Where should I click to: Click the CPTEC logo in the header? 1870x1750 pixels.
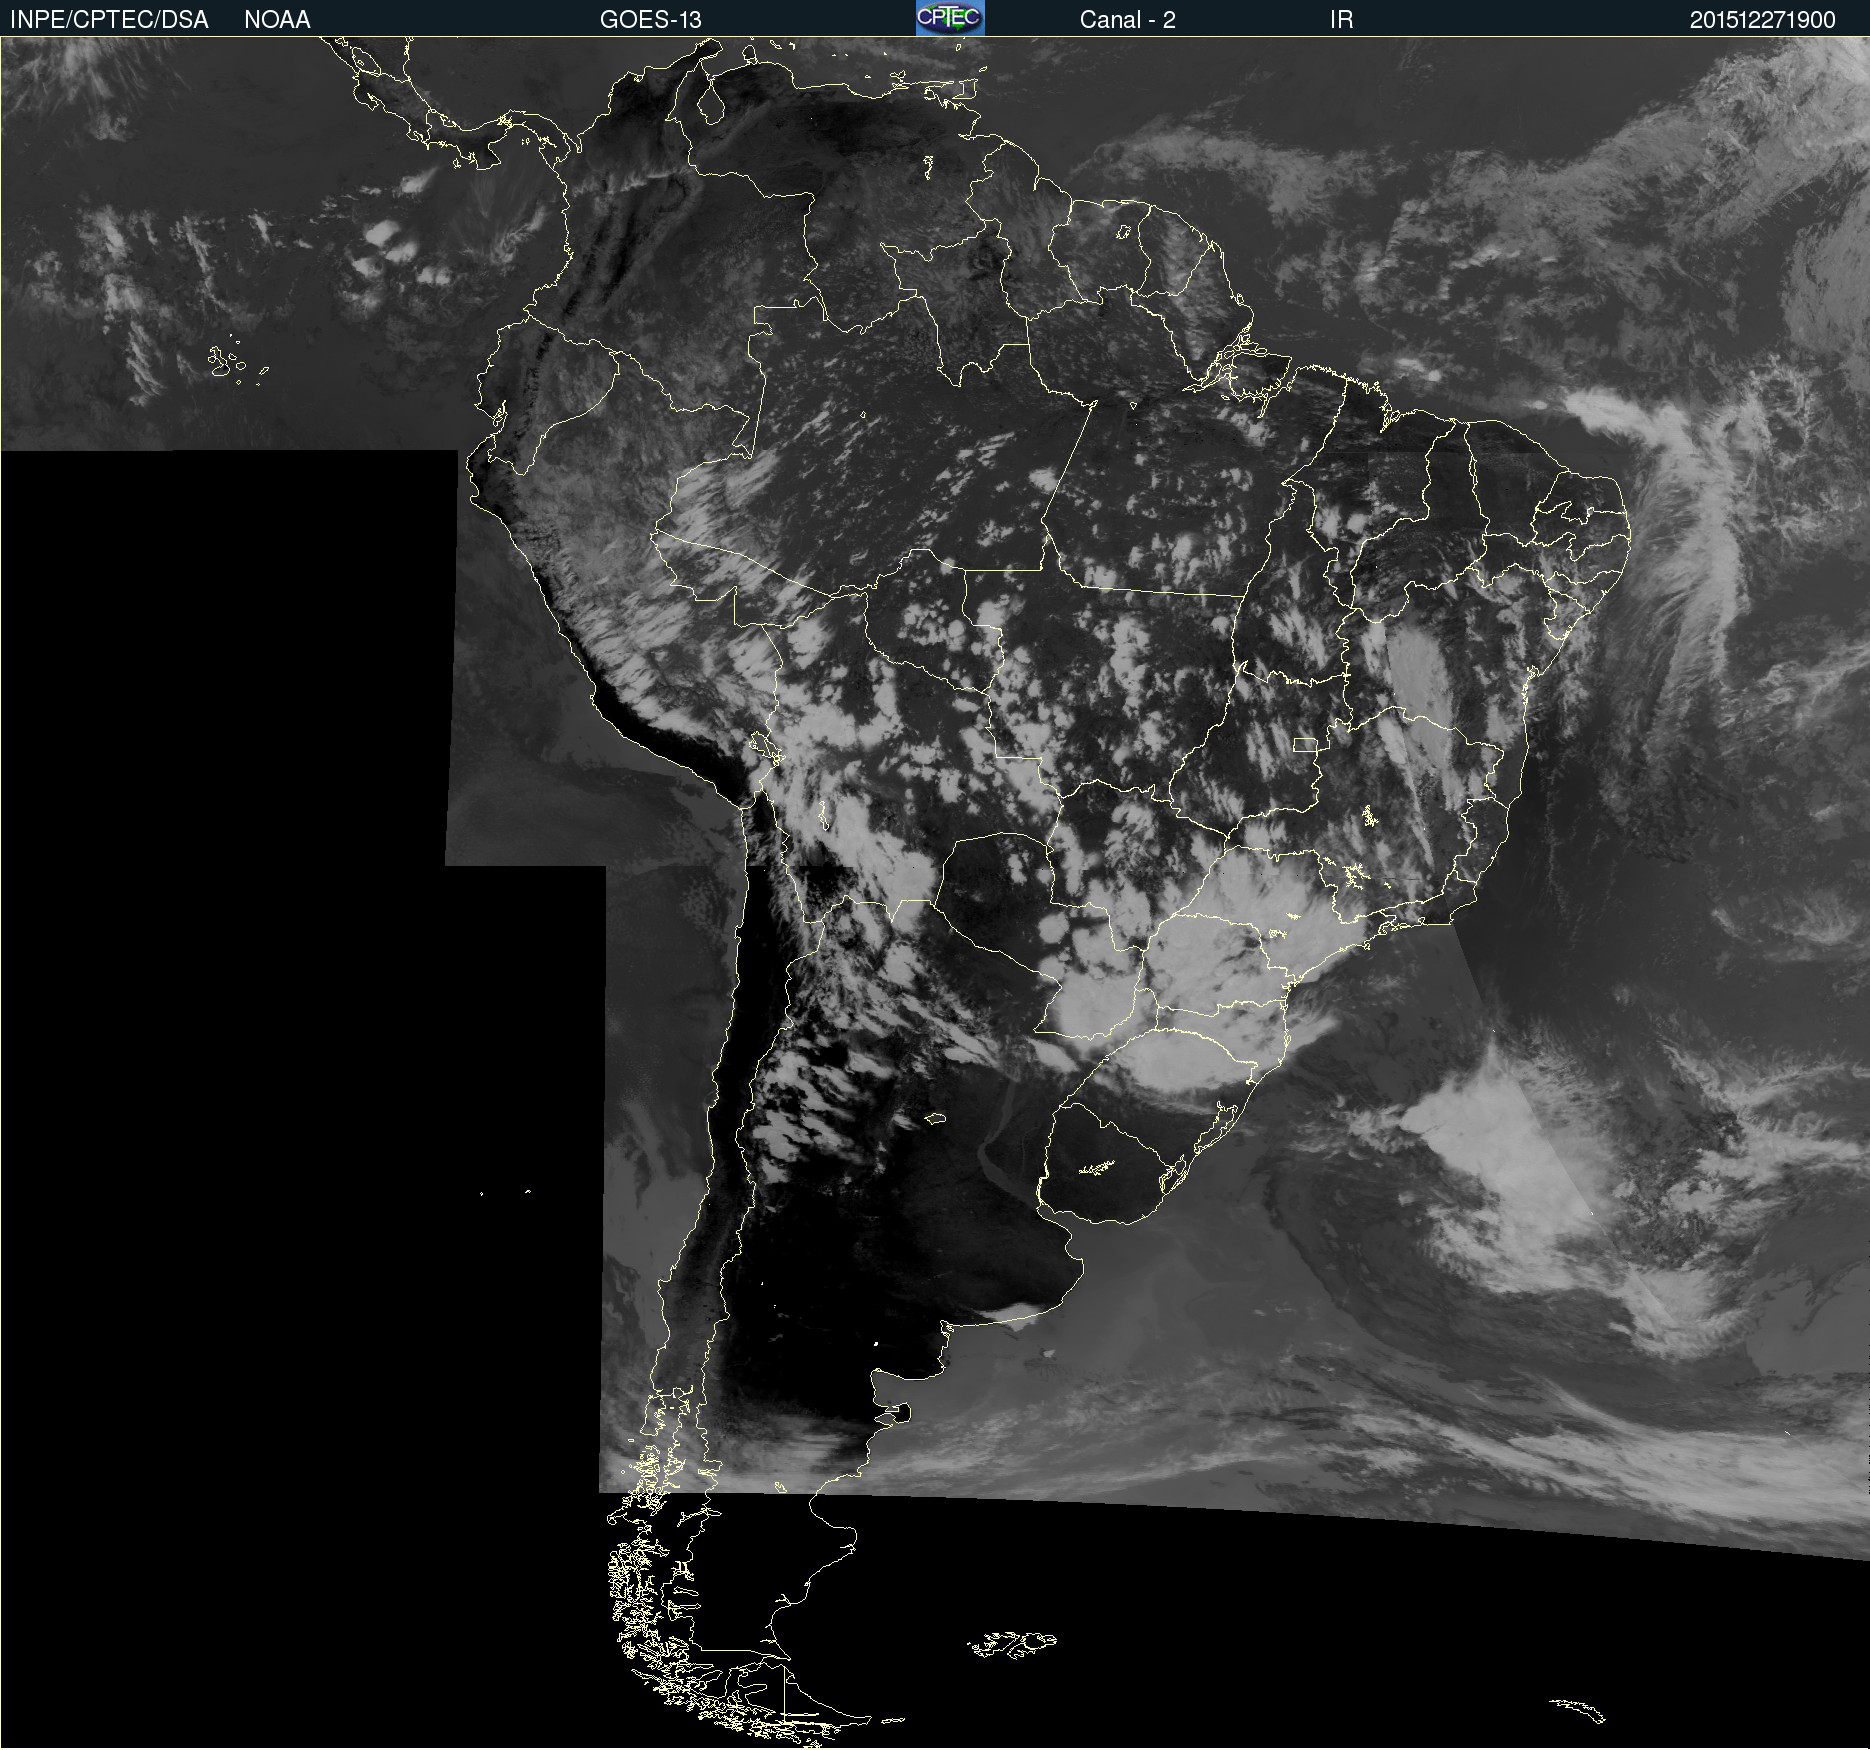tap(950, 18)
